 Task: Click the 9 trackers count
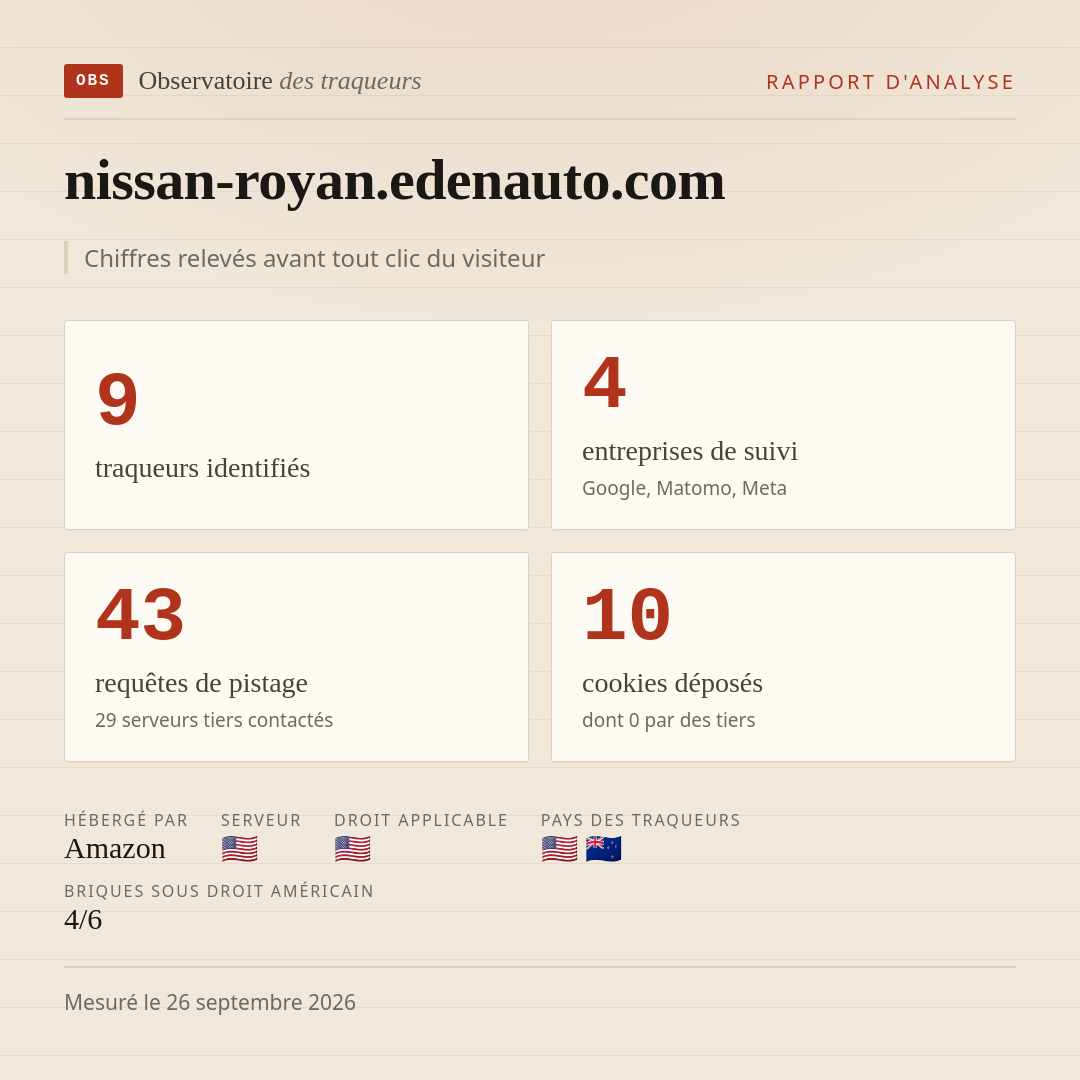pyautogui.click(x=118, y=399)
